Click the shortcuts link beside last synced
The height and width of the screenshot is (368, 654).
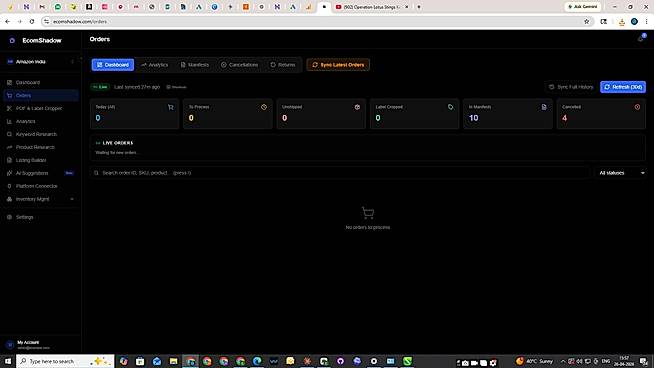click(176, 87)
